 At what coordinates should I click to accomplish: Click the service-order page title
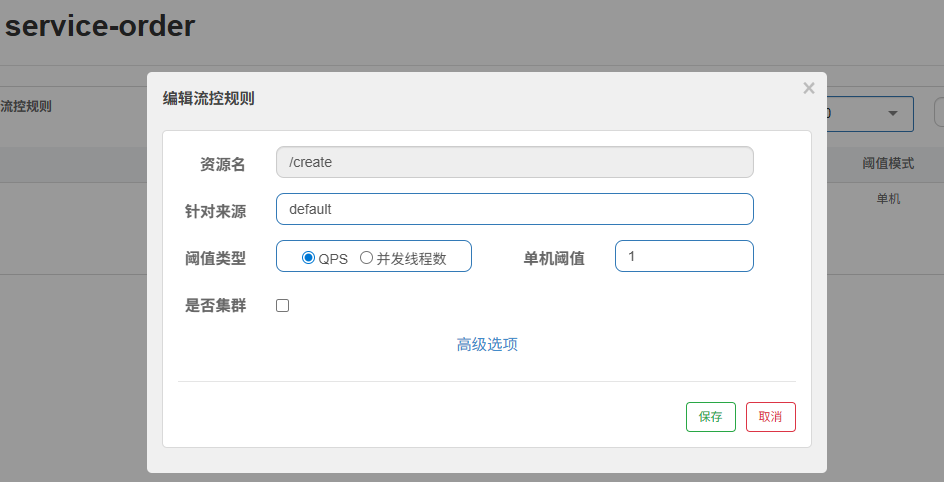tap(100, 26)
